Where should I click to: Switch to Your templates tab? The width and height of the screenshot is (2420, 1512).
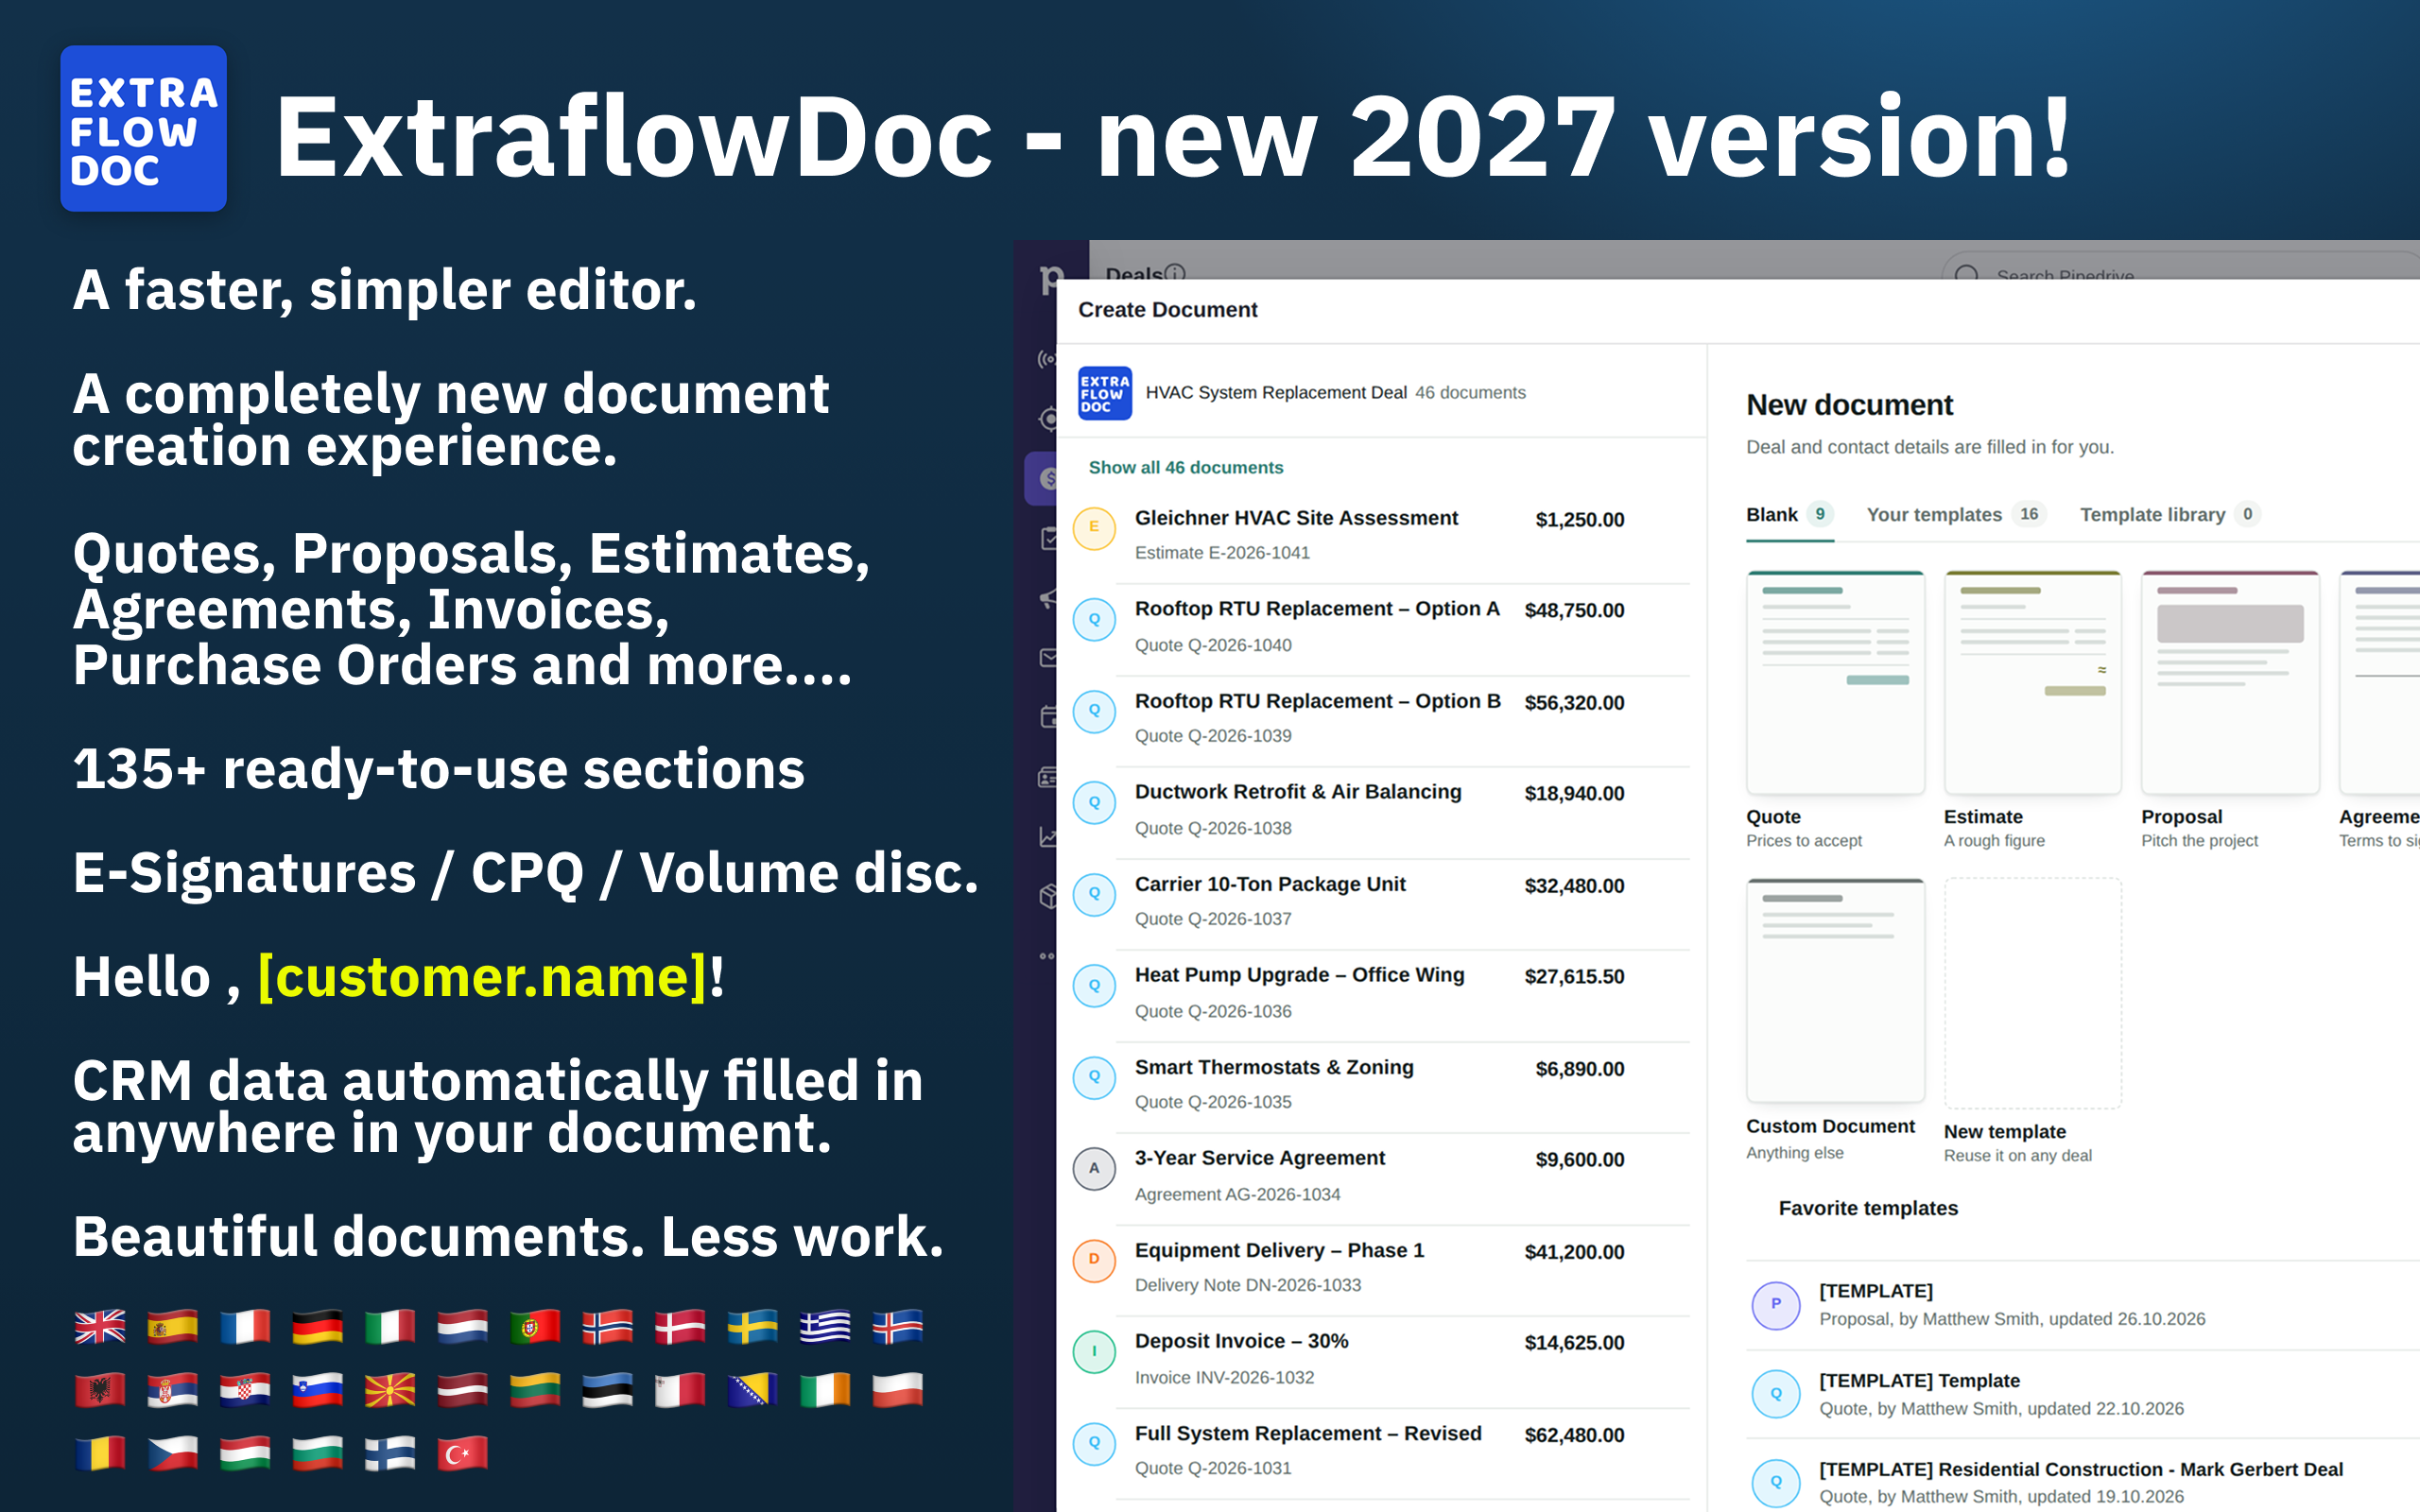coord(1955,515)
